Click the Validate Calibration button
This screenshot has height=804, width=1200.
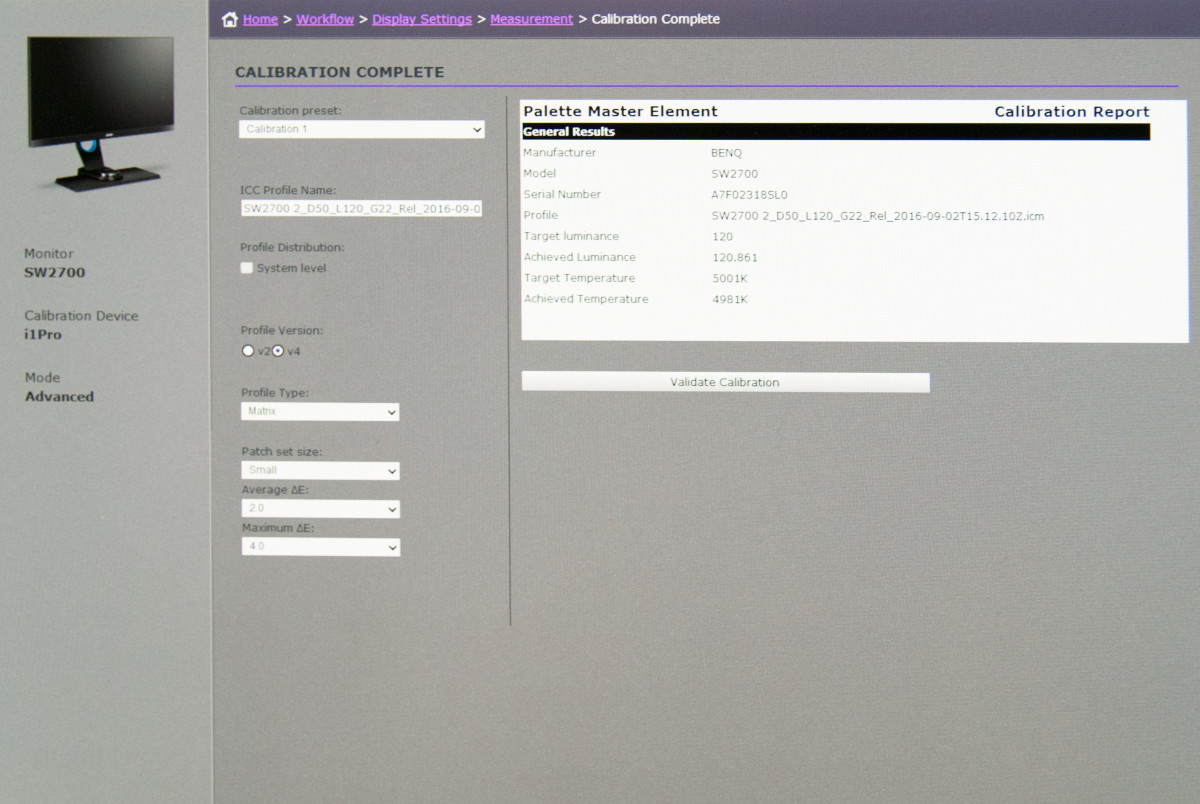[725, 382]
